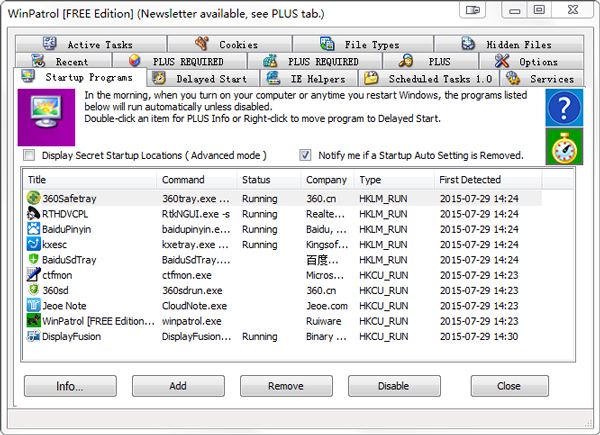This screenshot has width=600, height=435.
Task: Click the Delayed Start clock icon
Action: [x=159, y=78]
